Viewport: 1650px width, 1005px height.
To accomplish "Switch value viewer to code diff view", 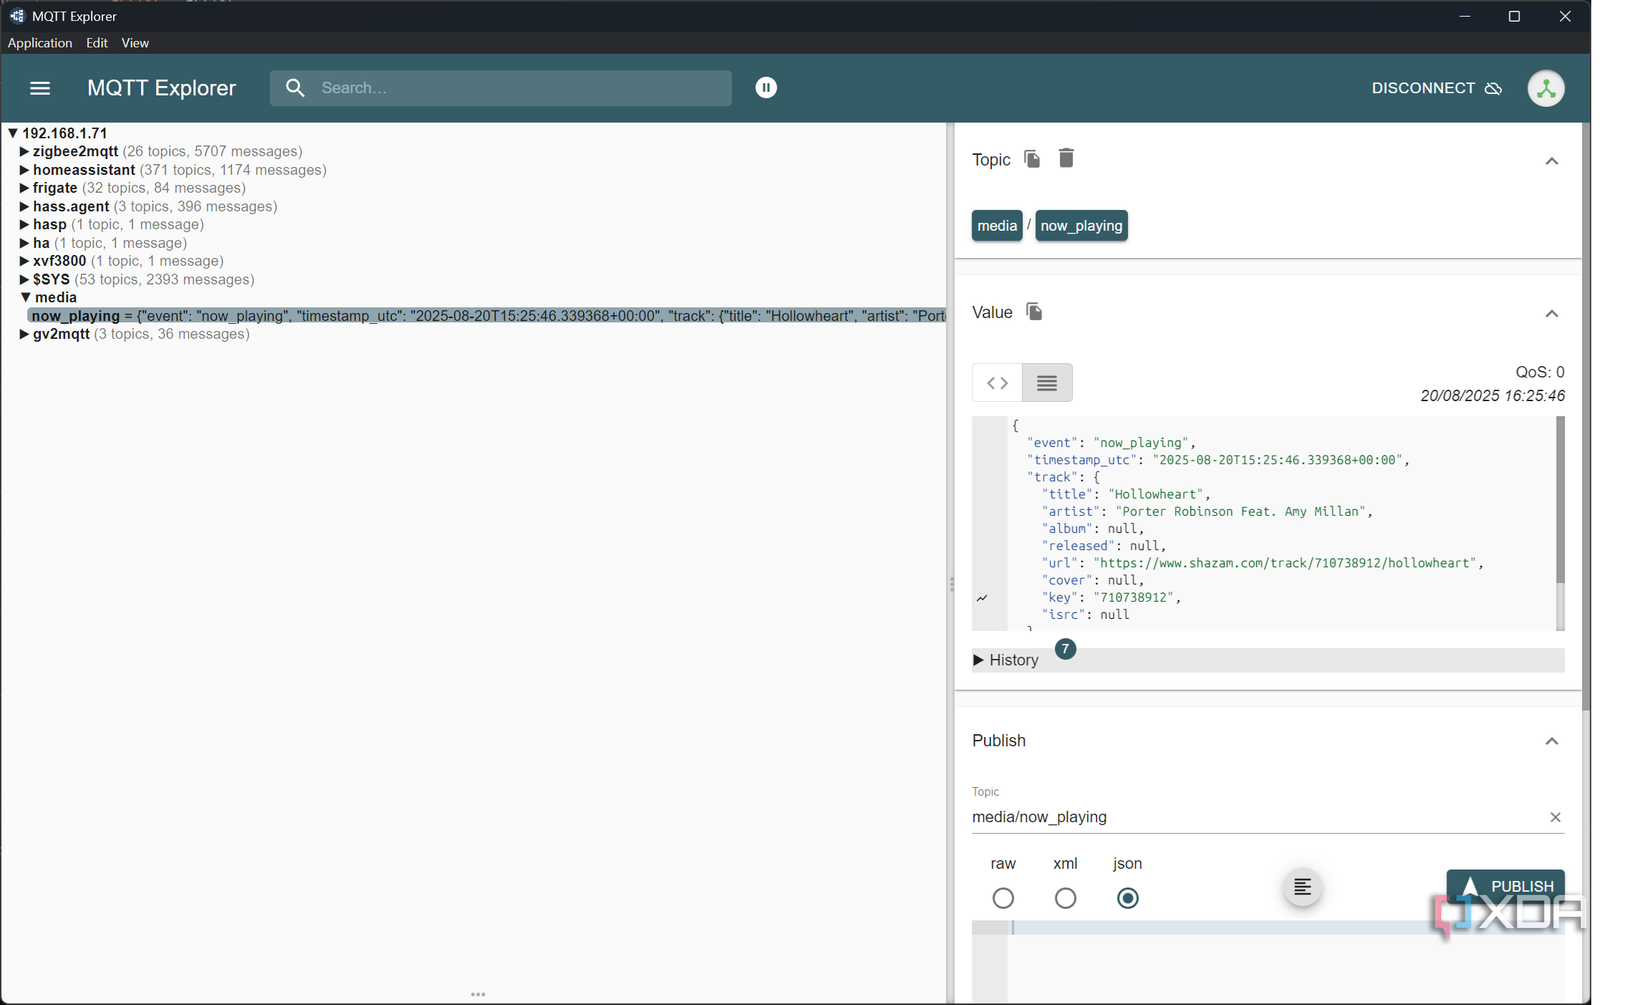I will 996,383.
